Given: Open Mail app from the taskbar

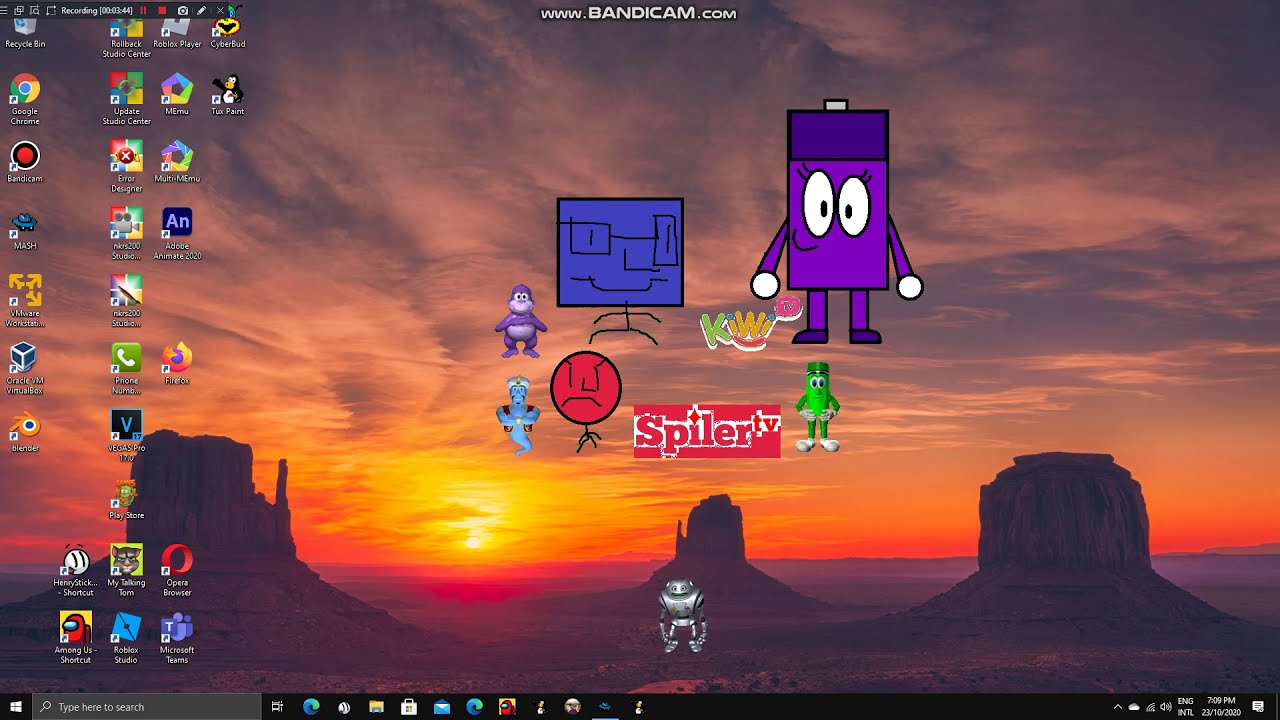Looking at the screenshot, I should click(x=442, y=707).
